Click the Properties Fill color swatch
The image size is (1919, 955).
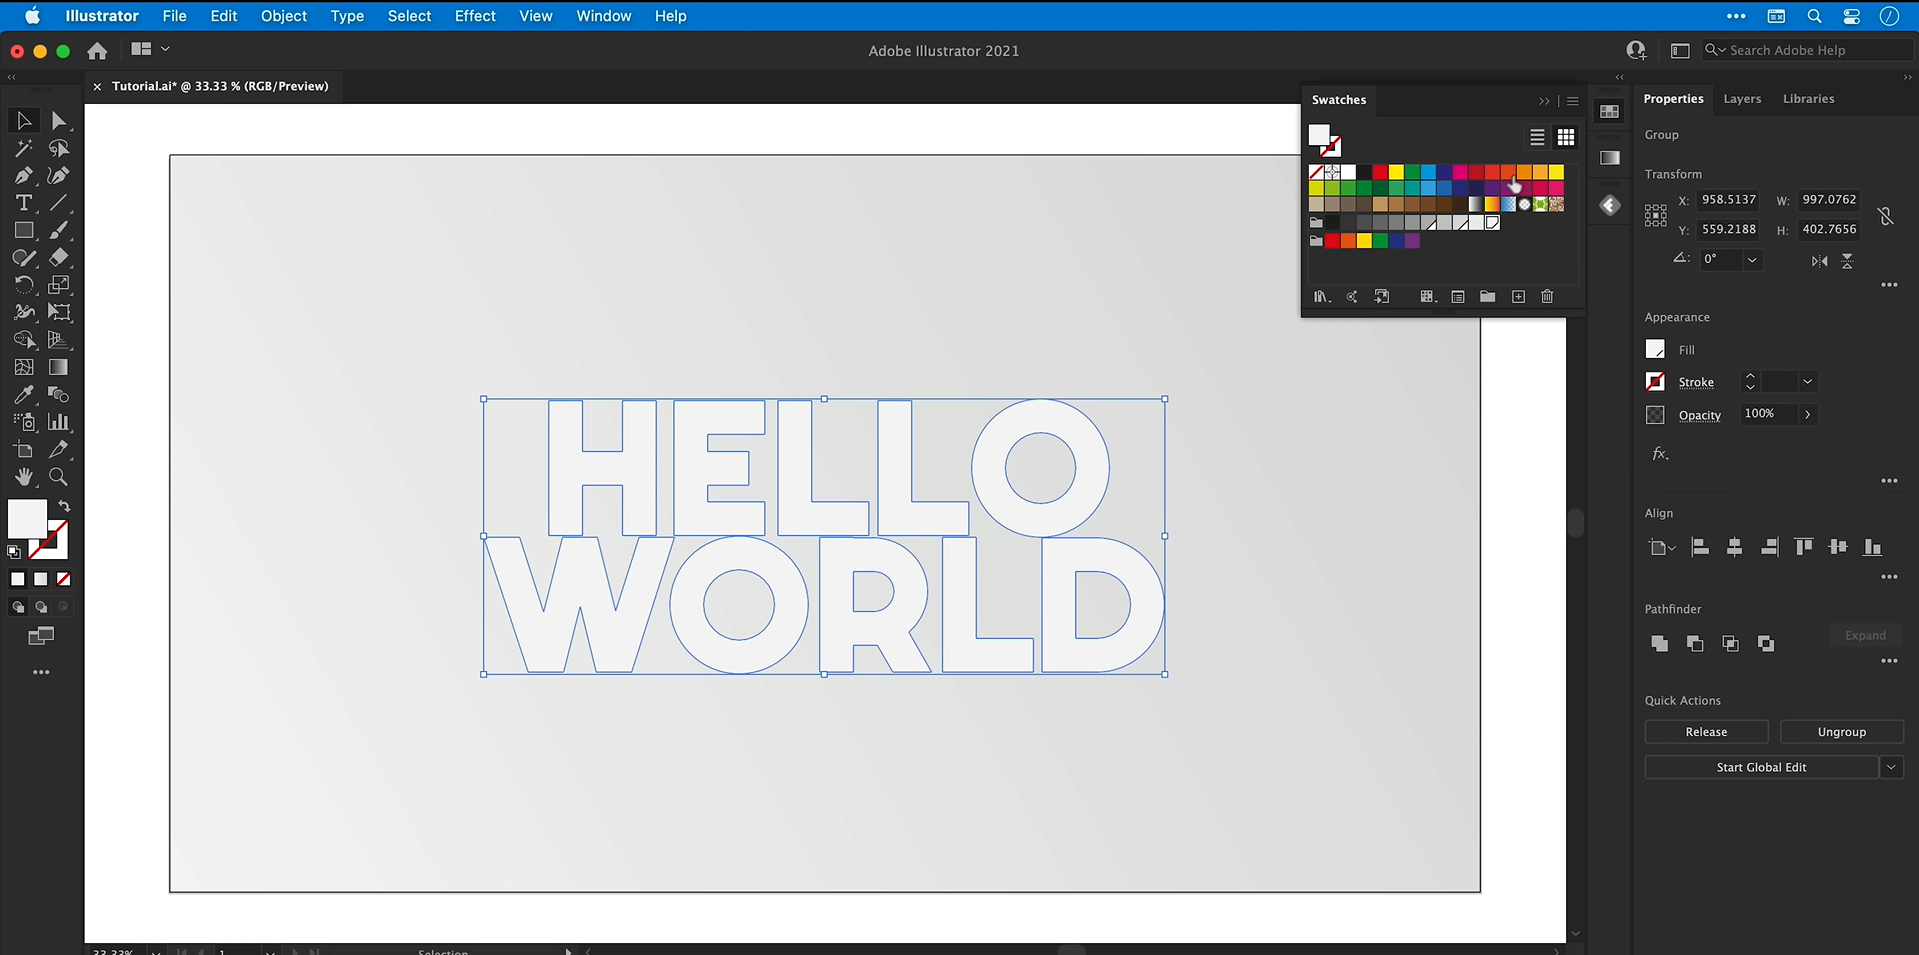tap(1655, 349)
